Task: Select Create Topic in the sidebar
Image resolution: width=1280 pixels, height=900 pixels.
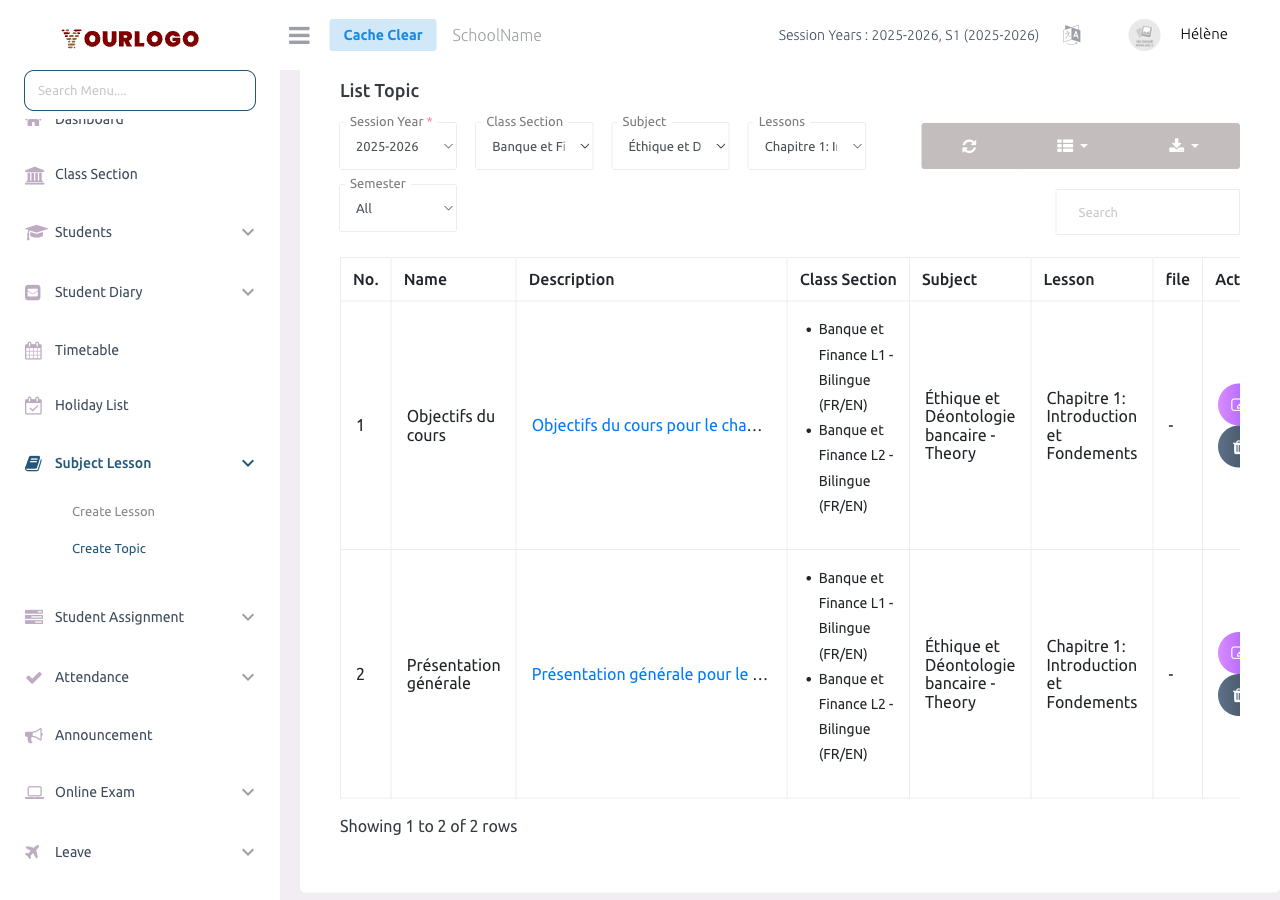Action: [x=108, y=548]
